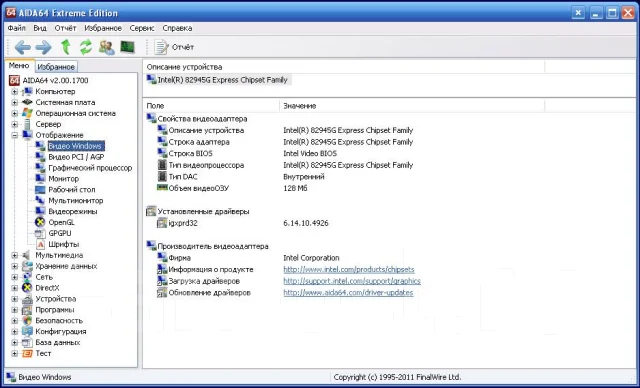The width and height of the screenshot is (640, 388).
Task: Expand the Программы tree node
Action: (15, 310)
